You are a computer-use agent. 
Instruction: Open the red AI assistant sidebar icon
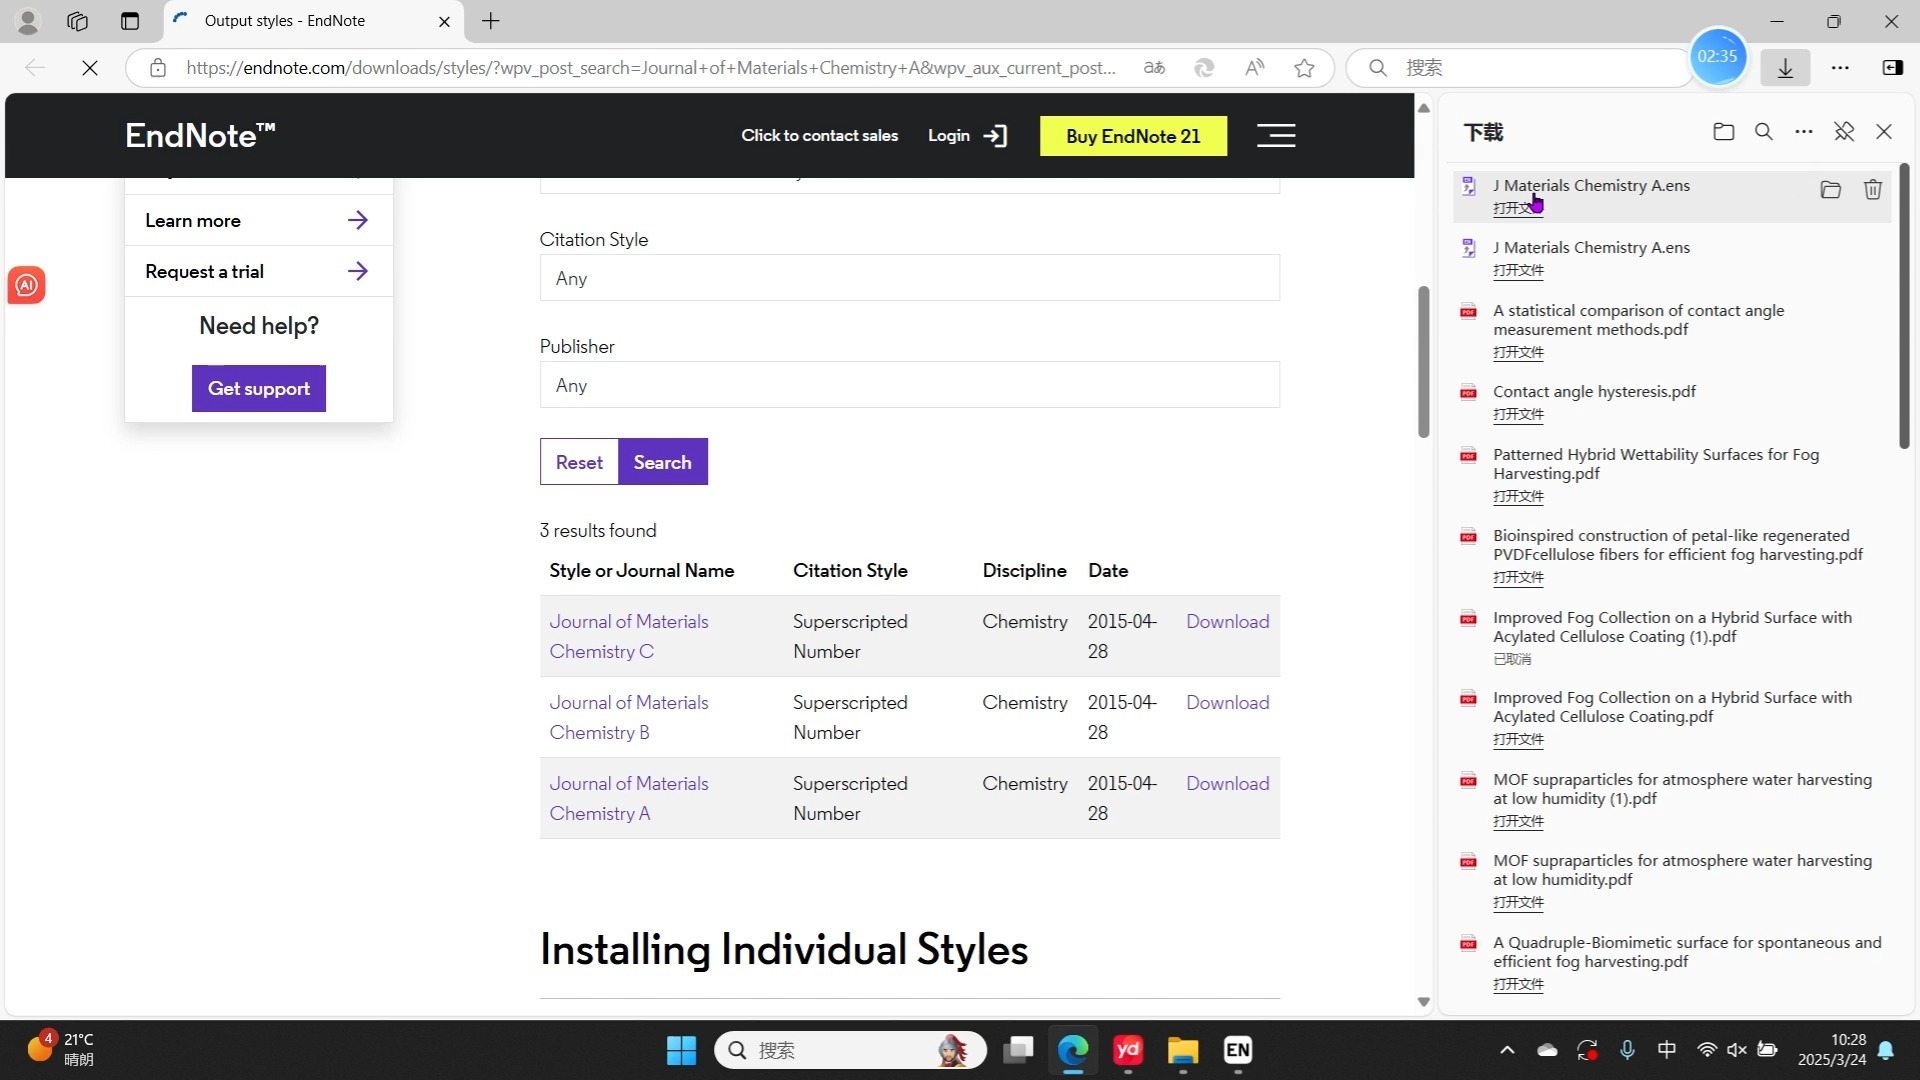(x=27, y=286)
